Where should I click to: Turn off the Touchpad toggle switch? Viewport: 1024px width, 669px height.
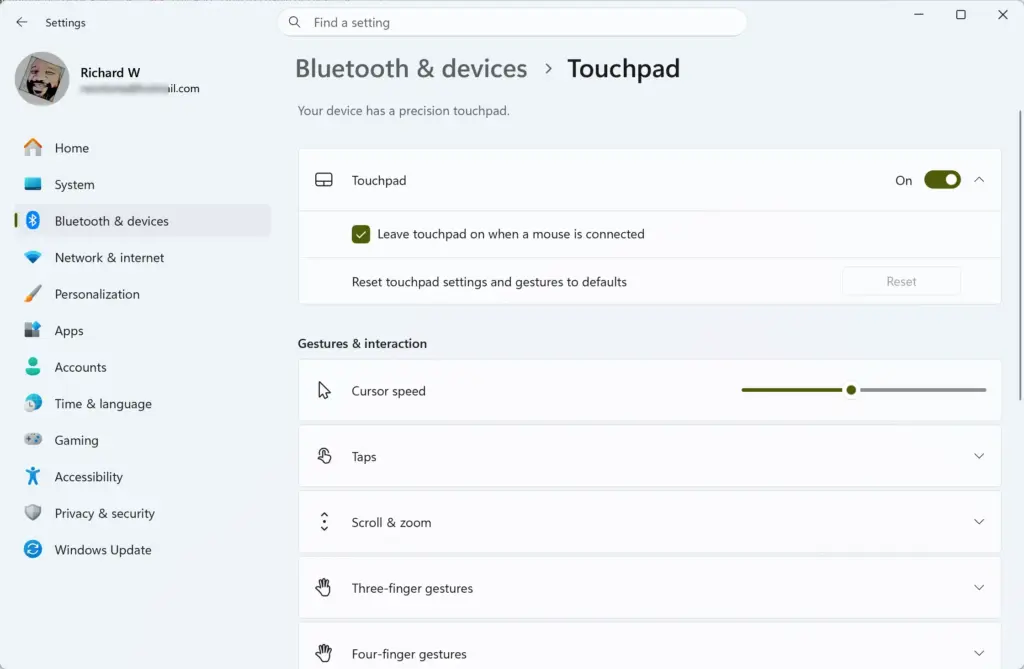[942, 180]
